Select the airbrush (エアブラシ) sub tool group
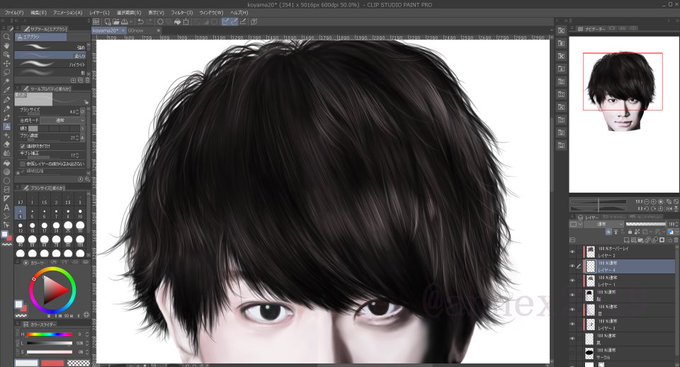 [41, 37]
